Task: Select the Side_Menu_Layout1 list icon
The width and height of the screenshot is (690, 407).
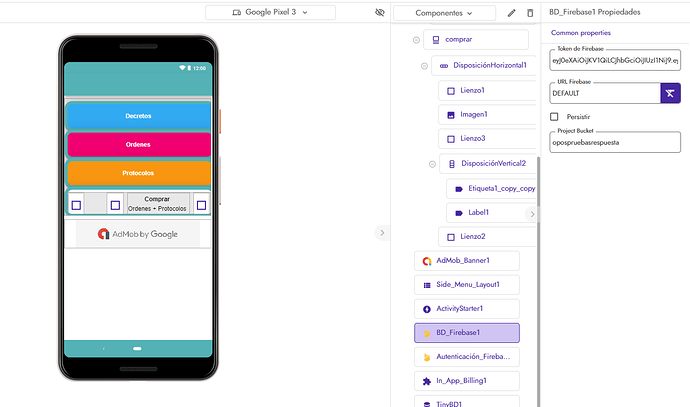Action: (427, 285)
